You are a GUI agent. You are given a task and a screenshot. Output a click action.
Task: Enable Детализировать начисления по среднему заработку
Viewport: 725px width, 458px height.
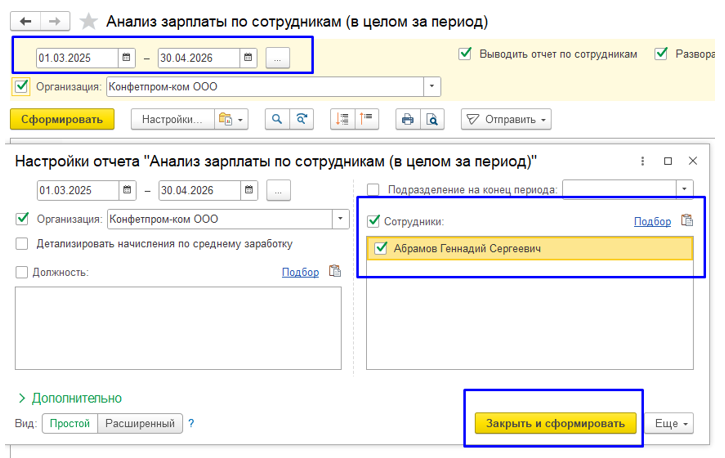22,244
